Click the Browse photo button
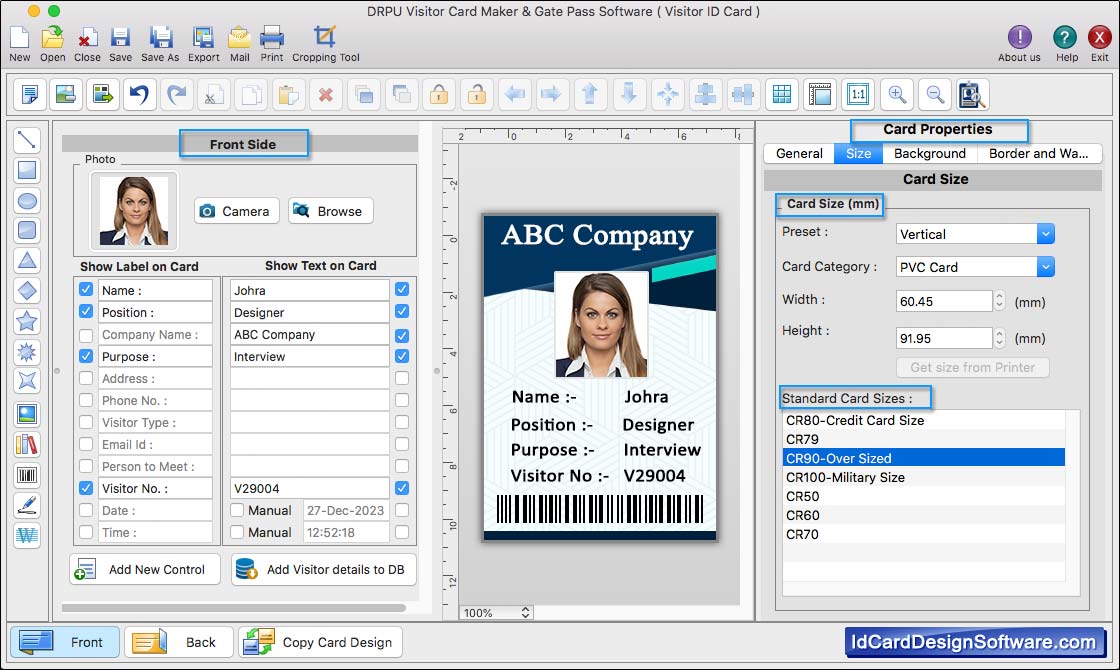 (331, 211)
